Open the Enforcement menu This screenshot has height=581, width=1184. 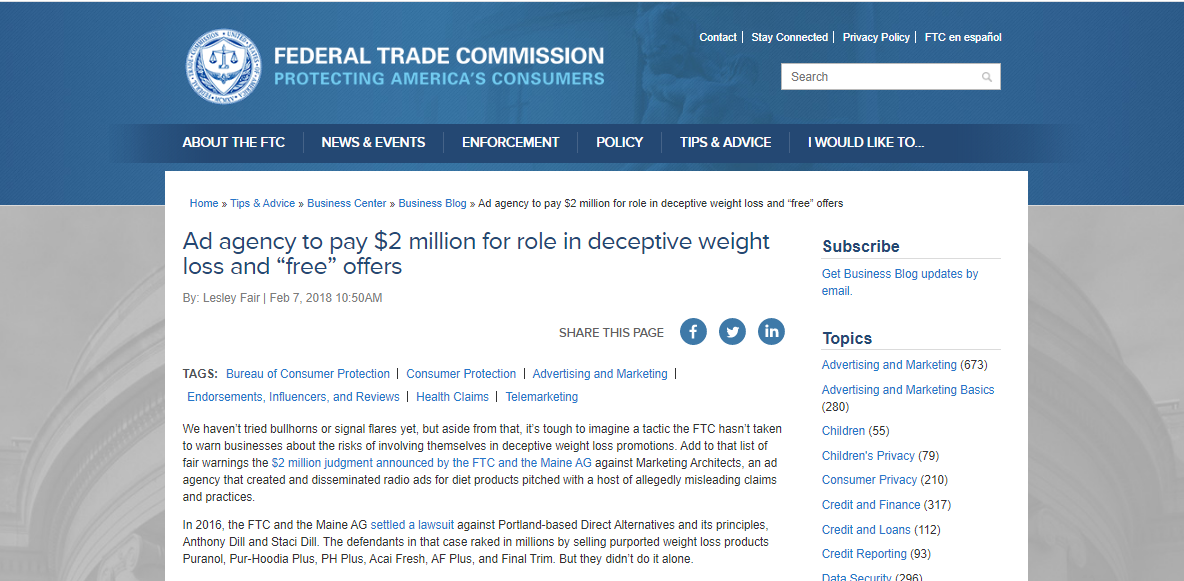click(510, 143)
